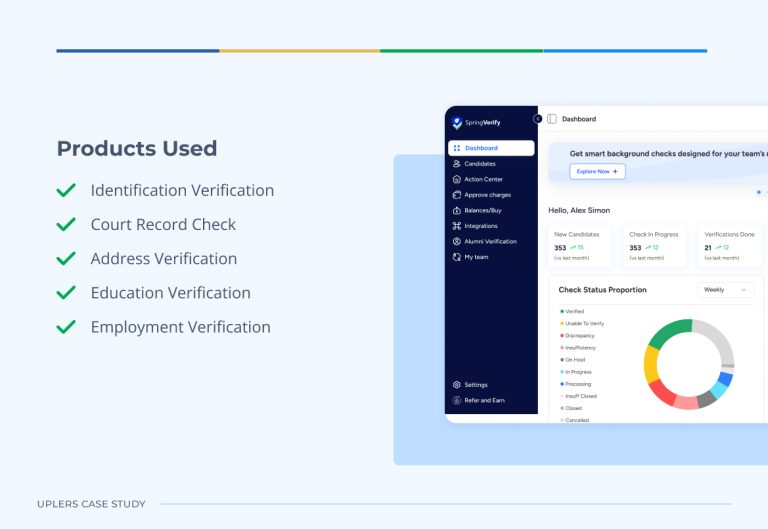This screenshot has height=529, width=768.
Task: Click the yellow Unable To Verify legend item
Action: click(x=584, y=324)
